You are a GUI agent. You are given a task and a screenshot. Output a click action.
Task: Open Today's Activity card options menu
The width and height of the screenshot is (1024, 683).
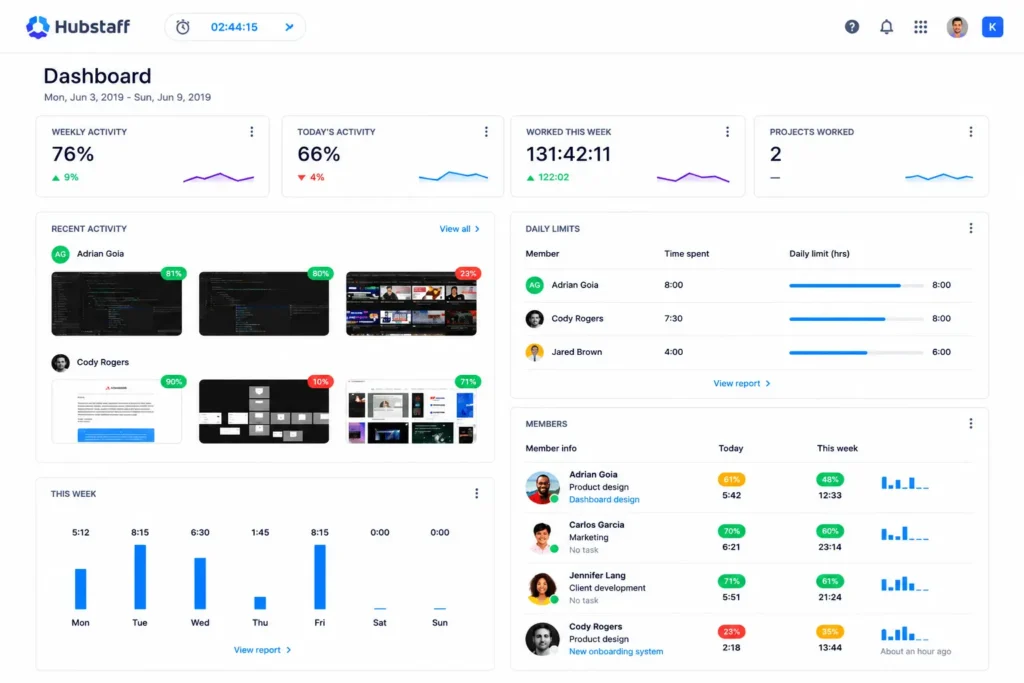[x=486, y=132]
